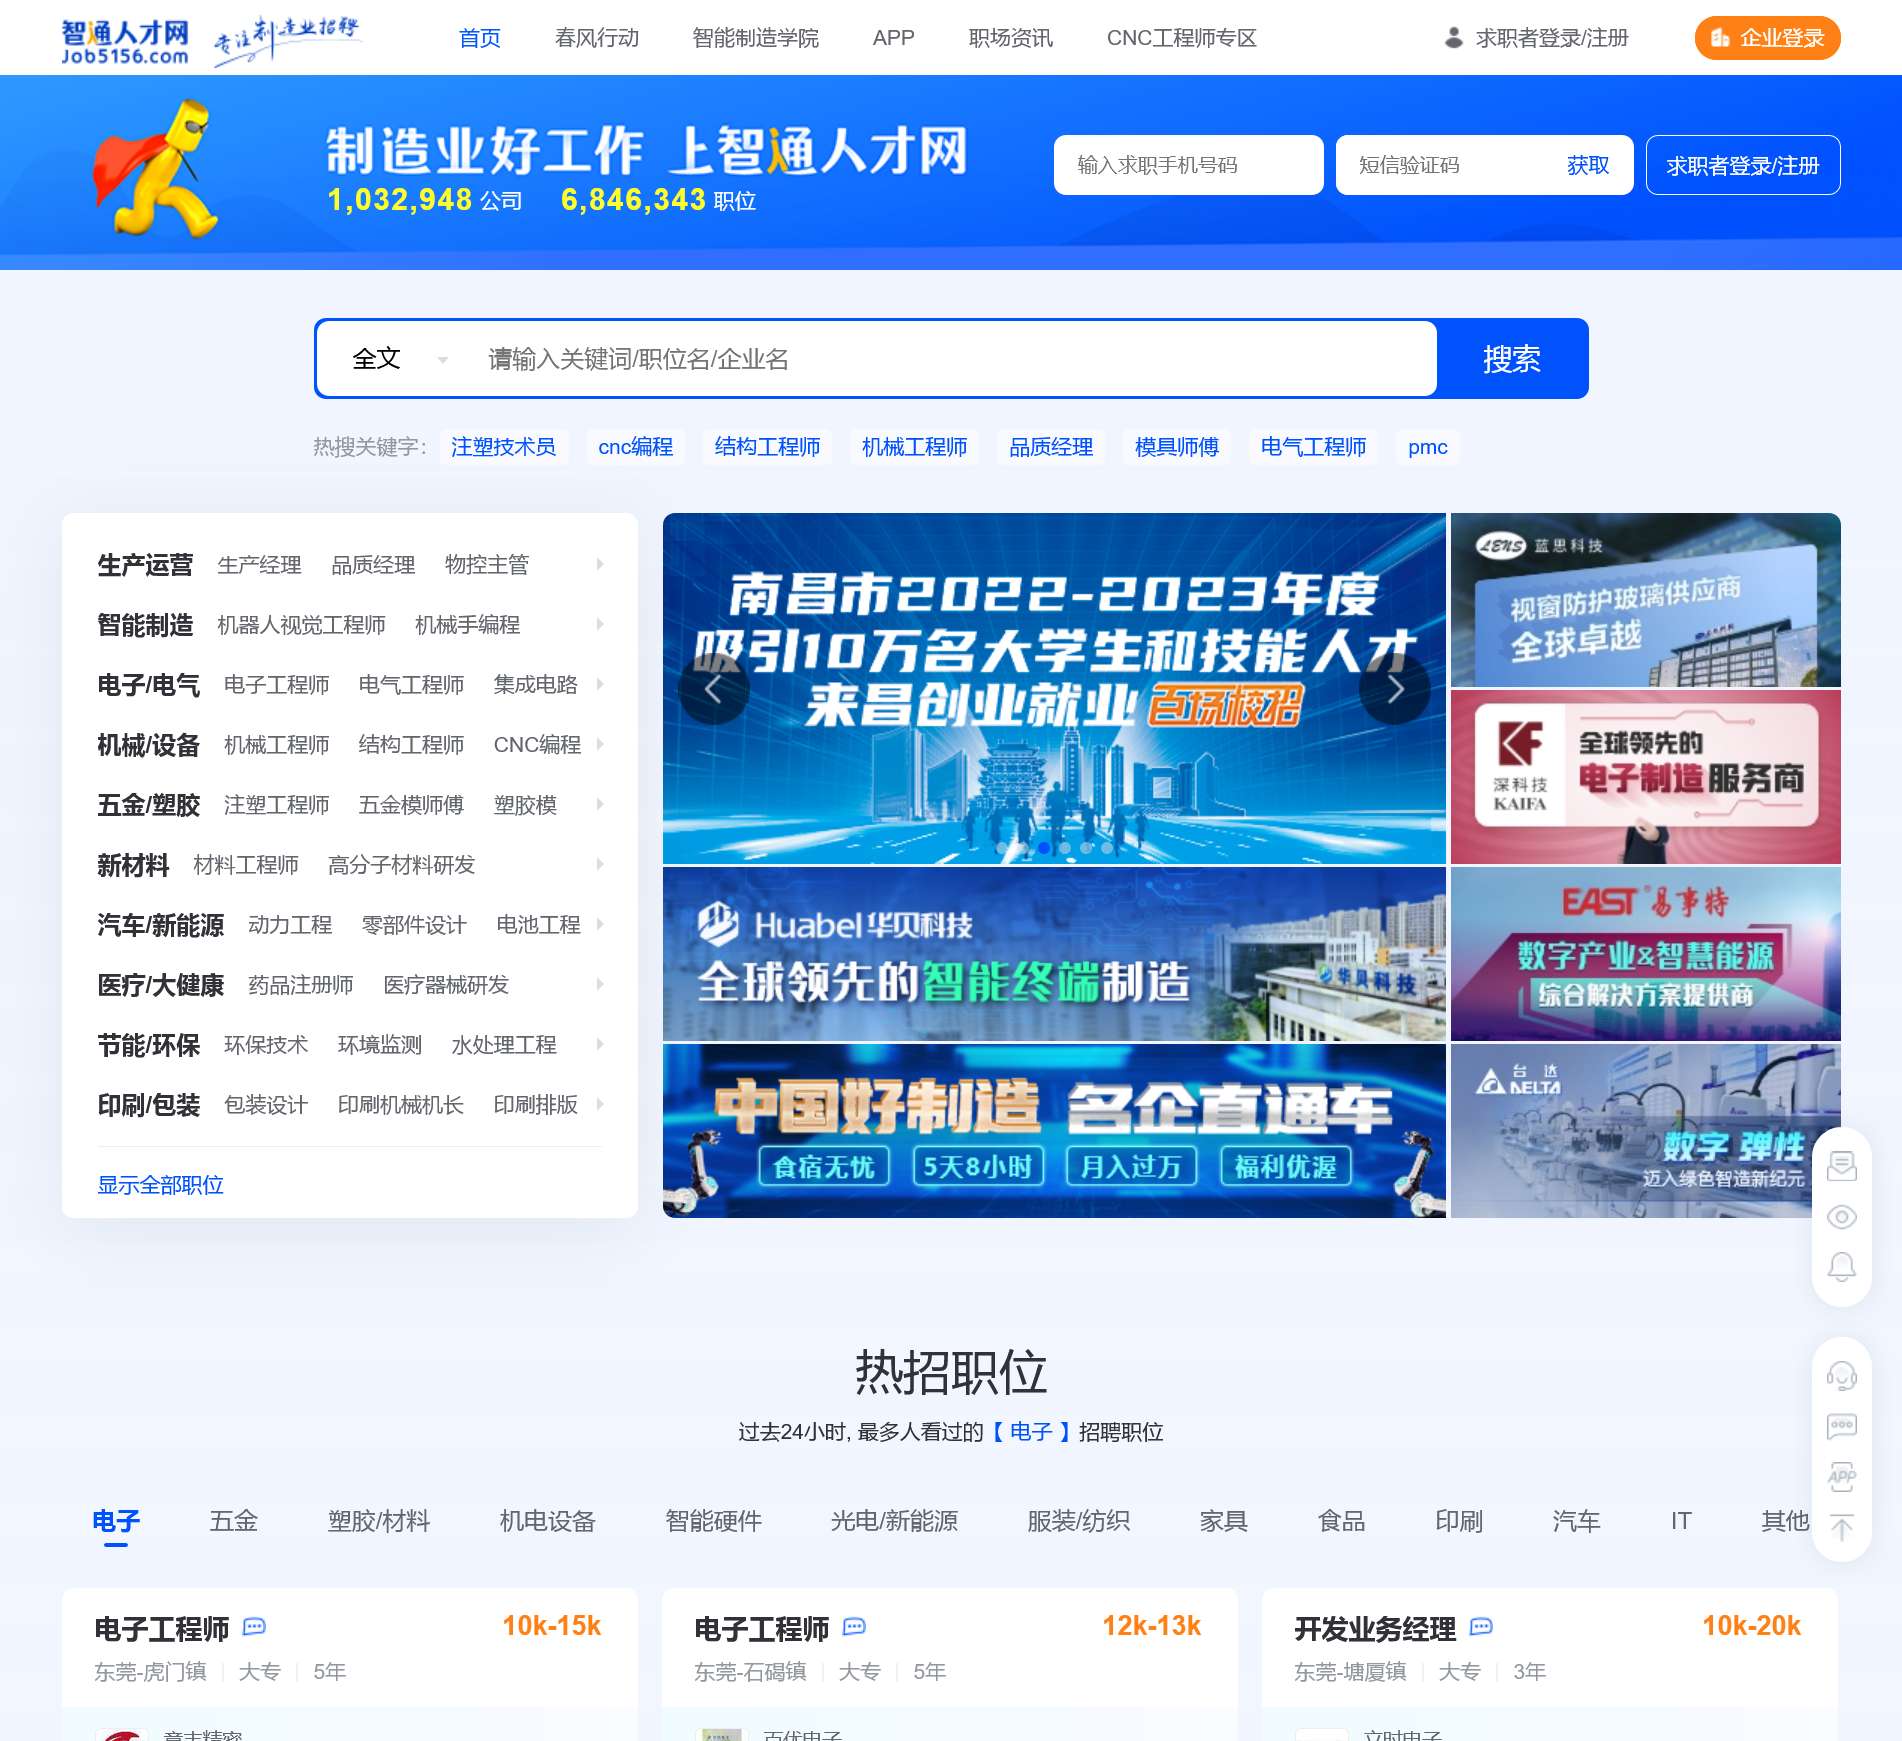1902x1741 pixels.
Task: Open the resume inbox icon in floating sidebar
Action: point(1842,1165)
